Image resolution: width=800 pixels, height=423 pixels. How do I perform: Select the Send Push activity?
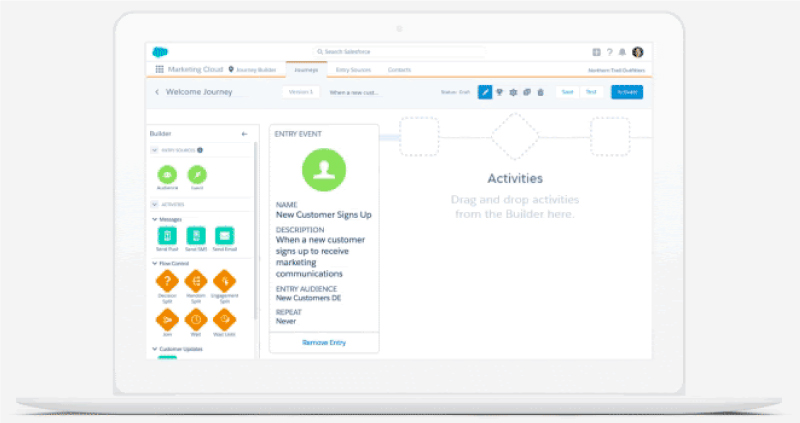tap(167, 236)
